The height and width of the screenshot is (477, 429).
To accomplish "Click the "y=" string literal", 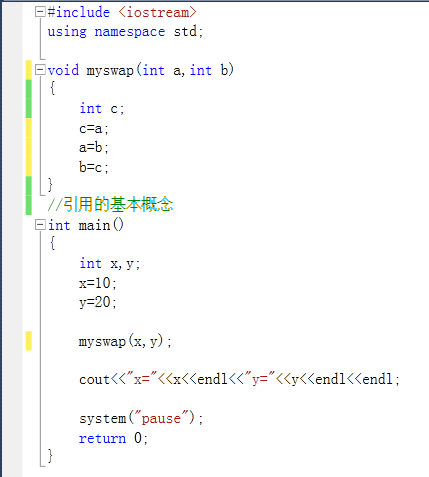I will 260,379.
